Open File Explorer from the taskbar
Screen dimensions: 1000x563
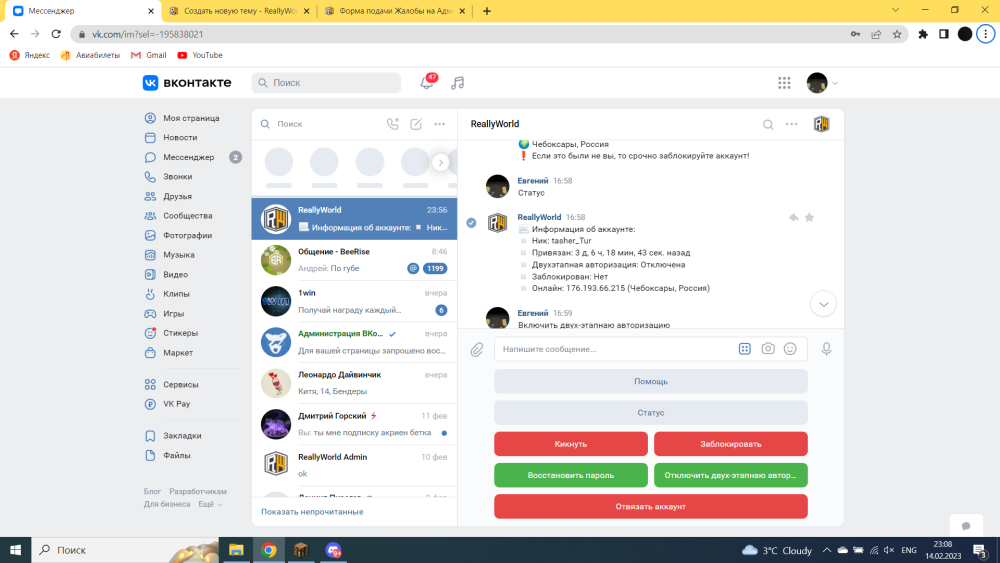[236, 550]
